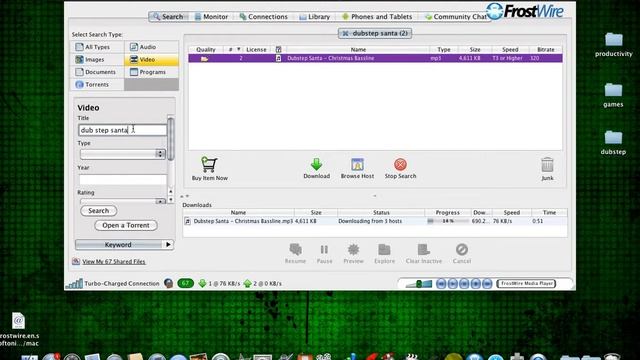Click the red Stop Search icon

tap(400, 164)
